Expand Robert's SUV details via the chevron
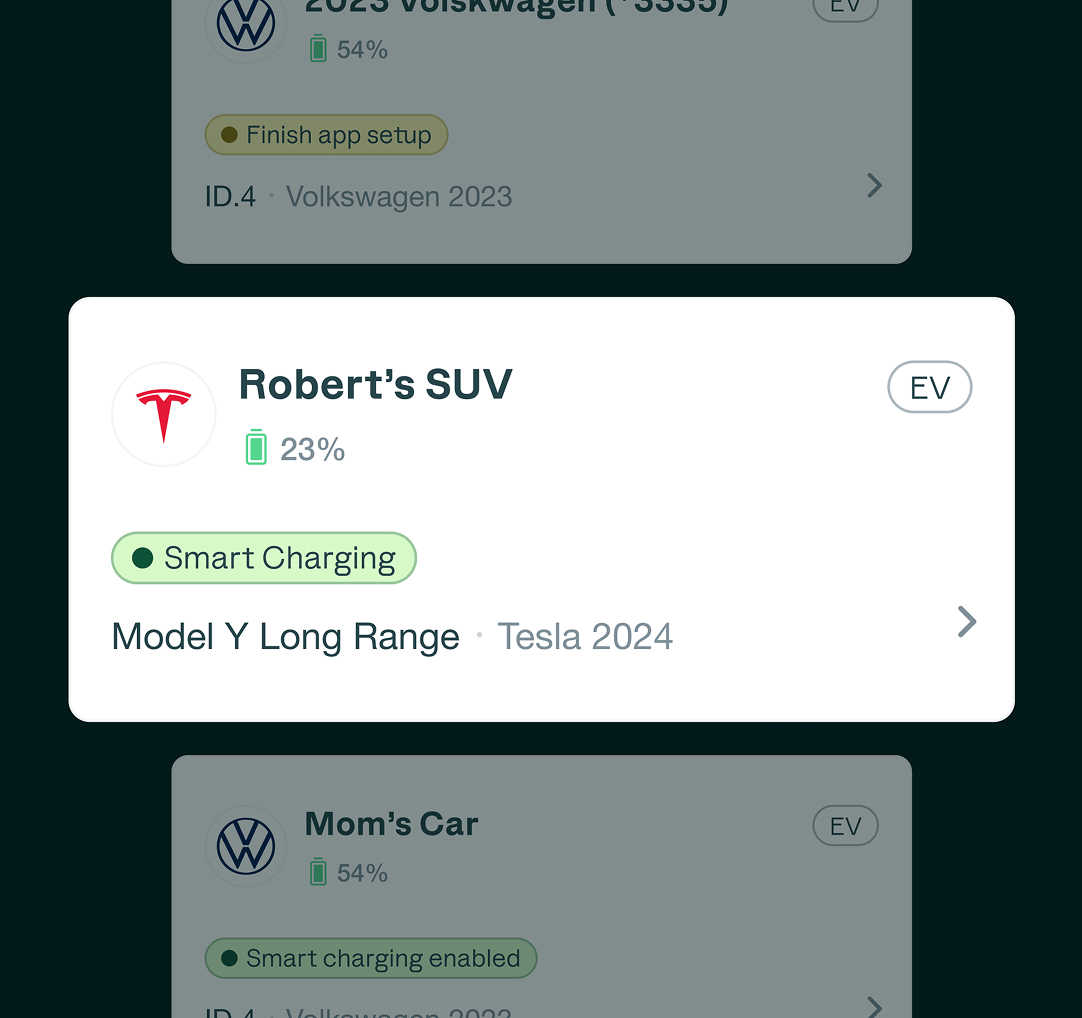The width and height of the screenshot is (1082, 1018). click(x=966, y=621)
